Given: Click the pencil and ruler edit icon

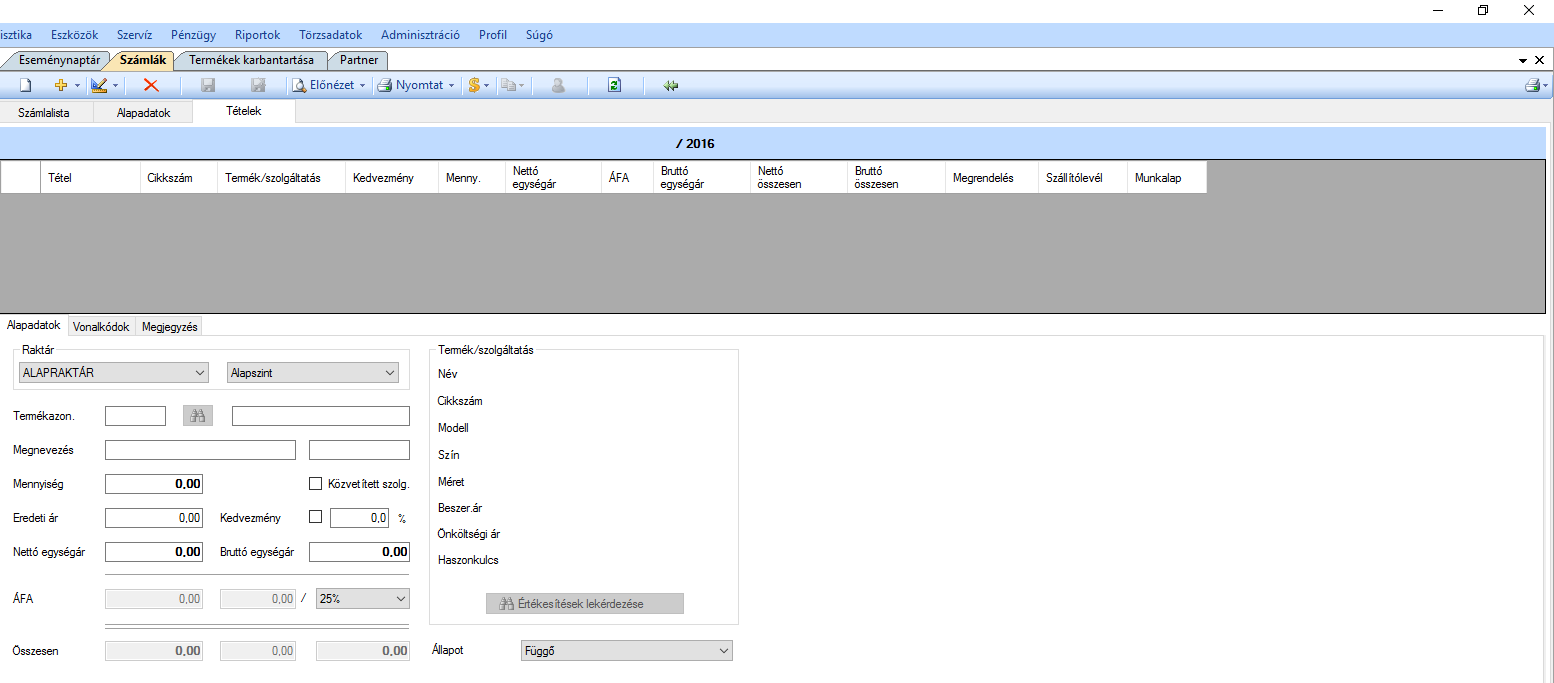Looking at the screenshot, I should coord(99,86).
